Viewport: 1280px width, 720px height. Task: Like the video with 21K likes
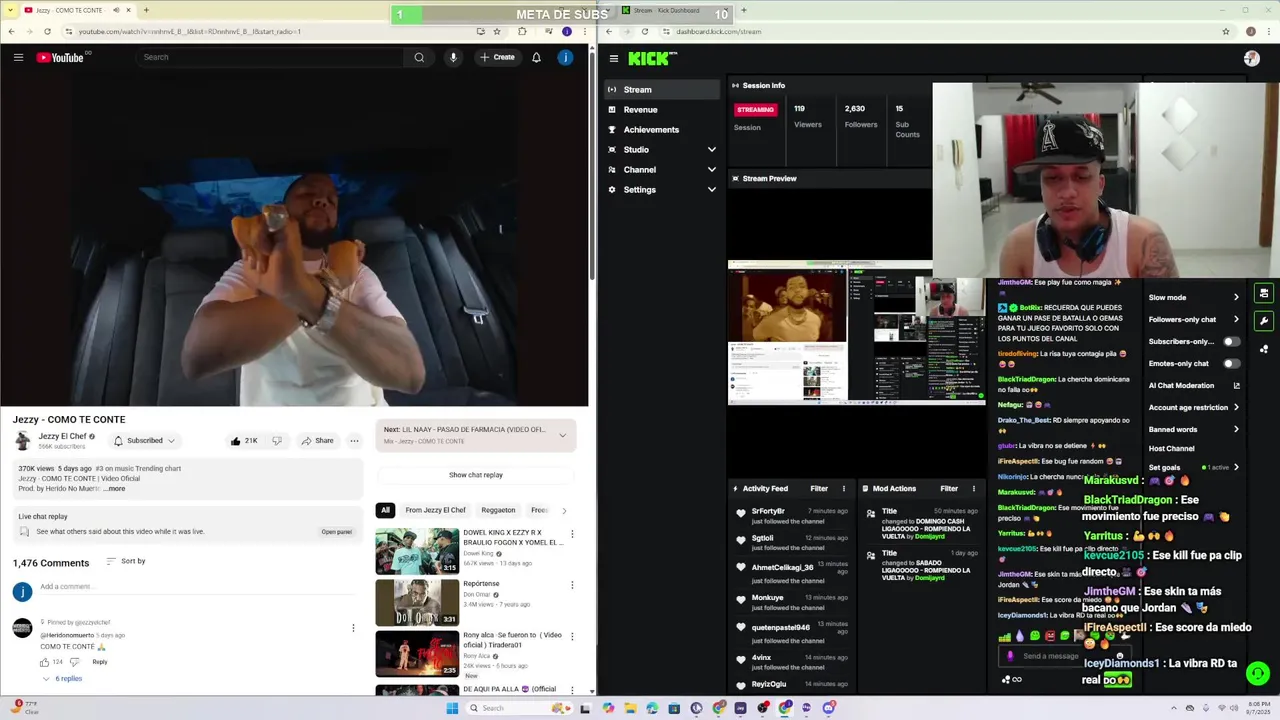pos(245,440)
